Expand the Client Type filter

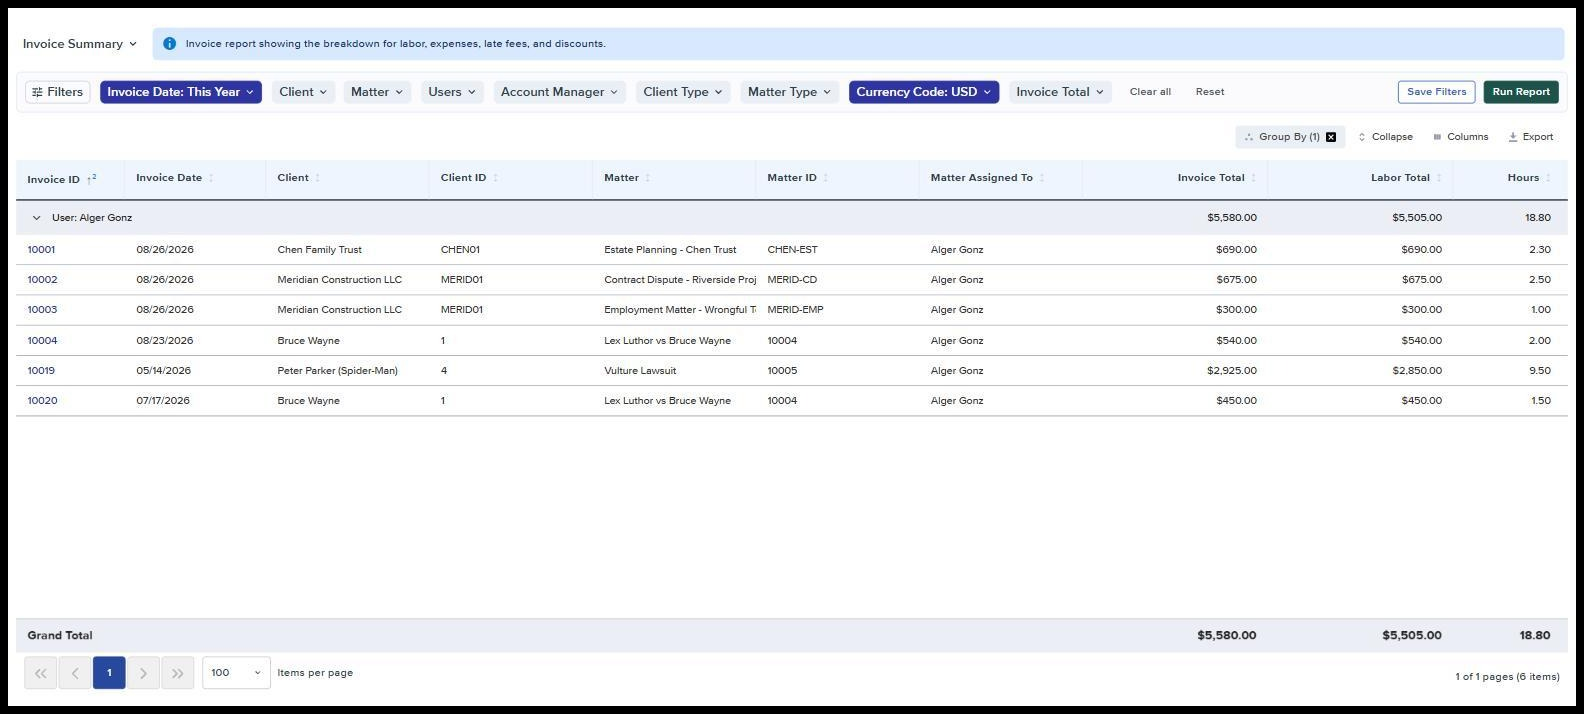(683, 92)
